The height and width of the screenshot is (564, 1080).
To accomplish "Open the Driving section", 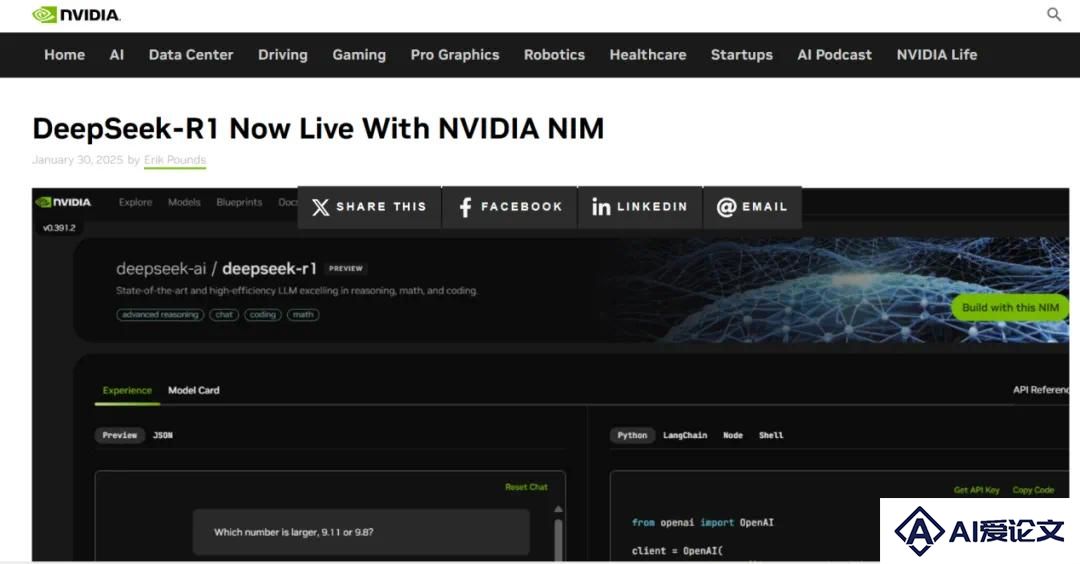I will pos(283,54).
